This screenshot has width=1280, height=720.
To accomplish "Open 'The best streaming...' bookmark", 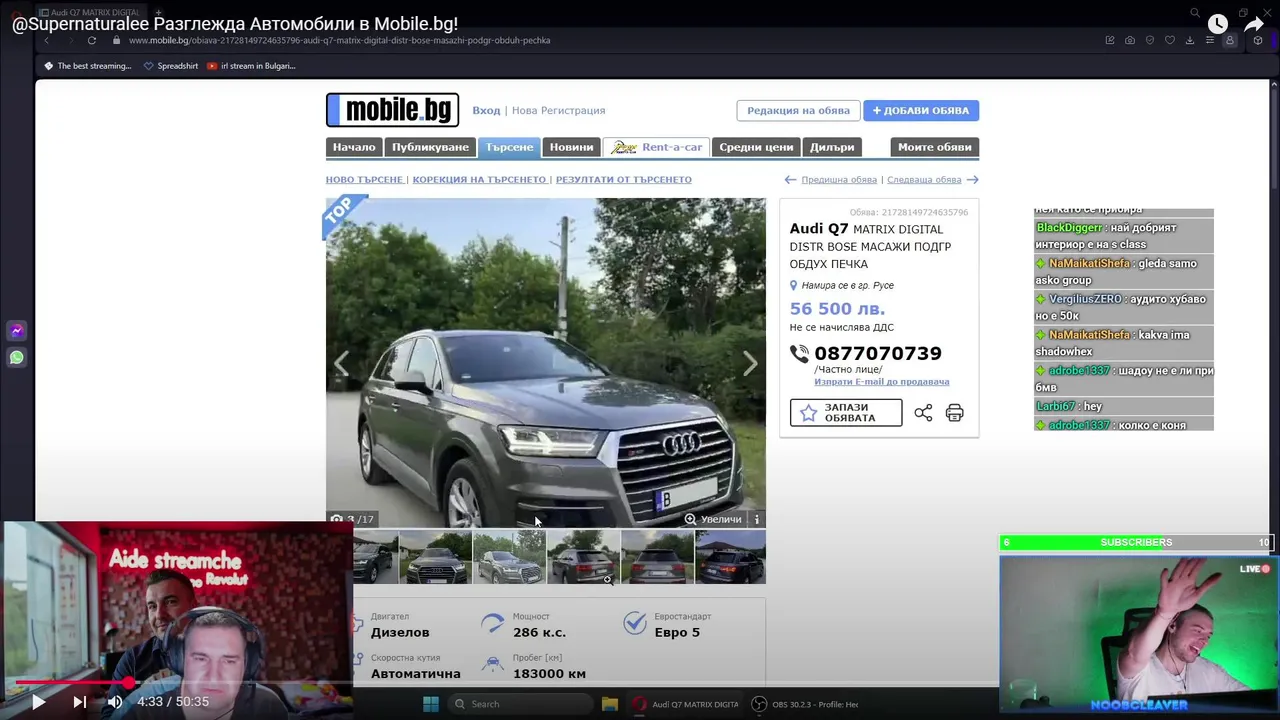I will pos(87,66).
